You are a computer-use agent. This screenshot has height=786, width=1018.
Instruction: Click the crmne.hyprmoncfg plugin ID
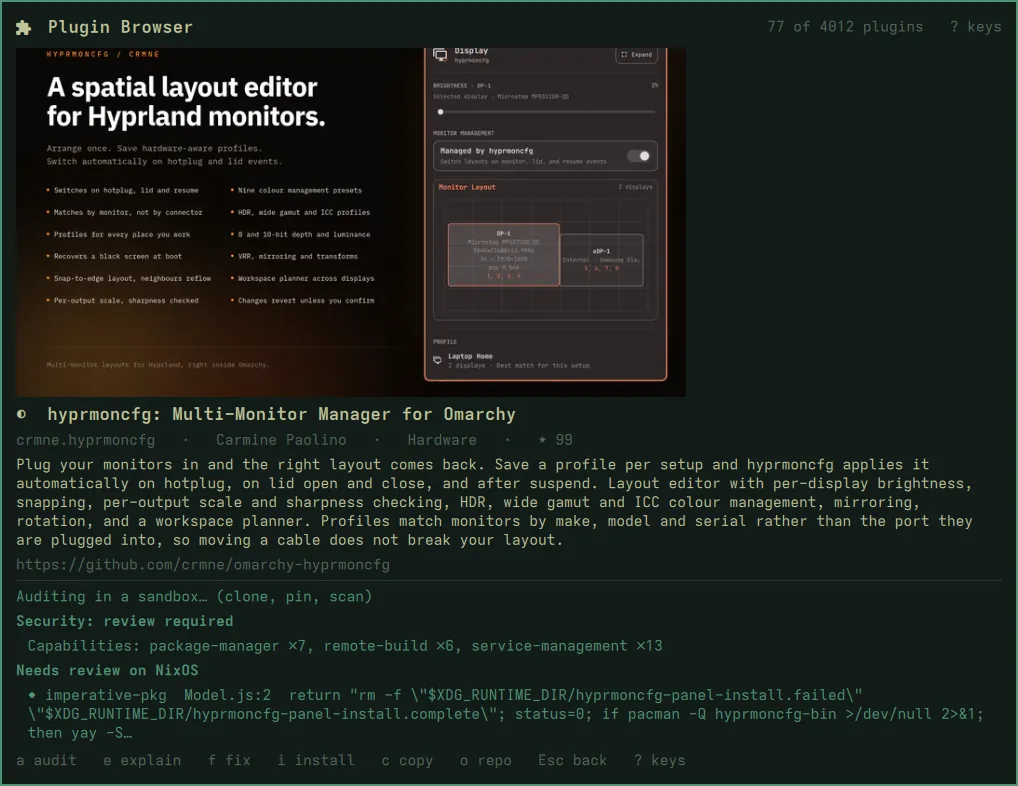click(86, 440)
